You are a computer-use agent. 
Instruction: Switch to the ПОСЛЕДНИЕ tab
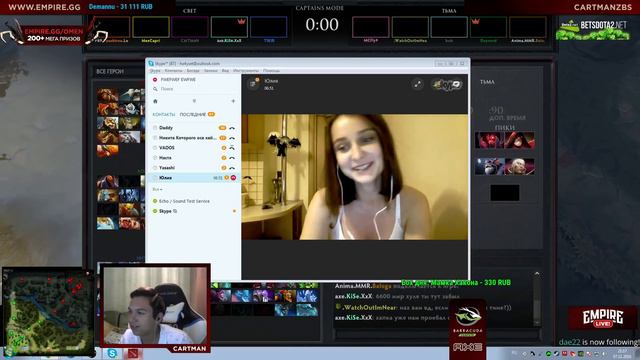[193, 115]
